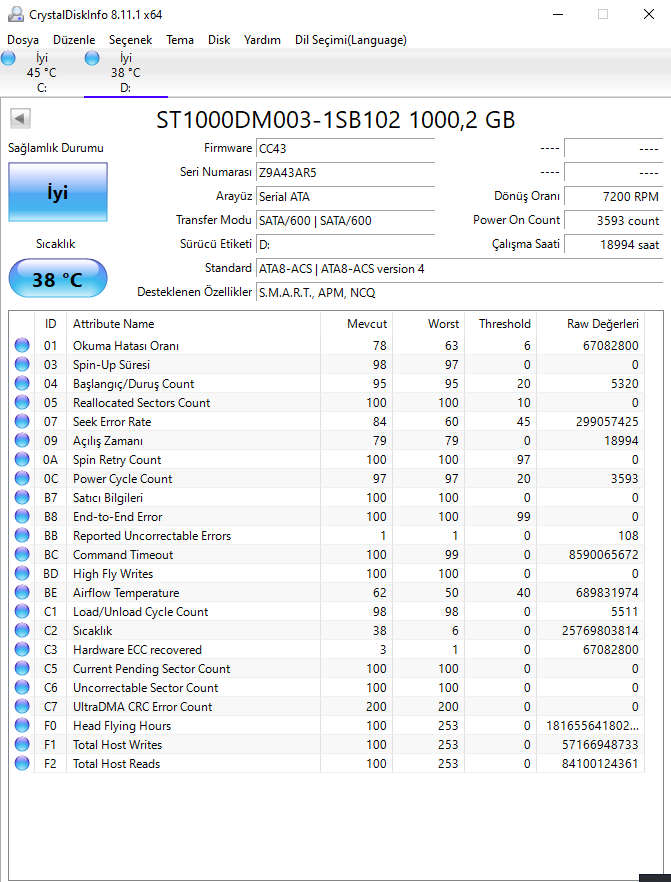Click the status orb for Command Timeout
This screenshot has height=882, width=671.
point(22,555)
